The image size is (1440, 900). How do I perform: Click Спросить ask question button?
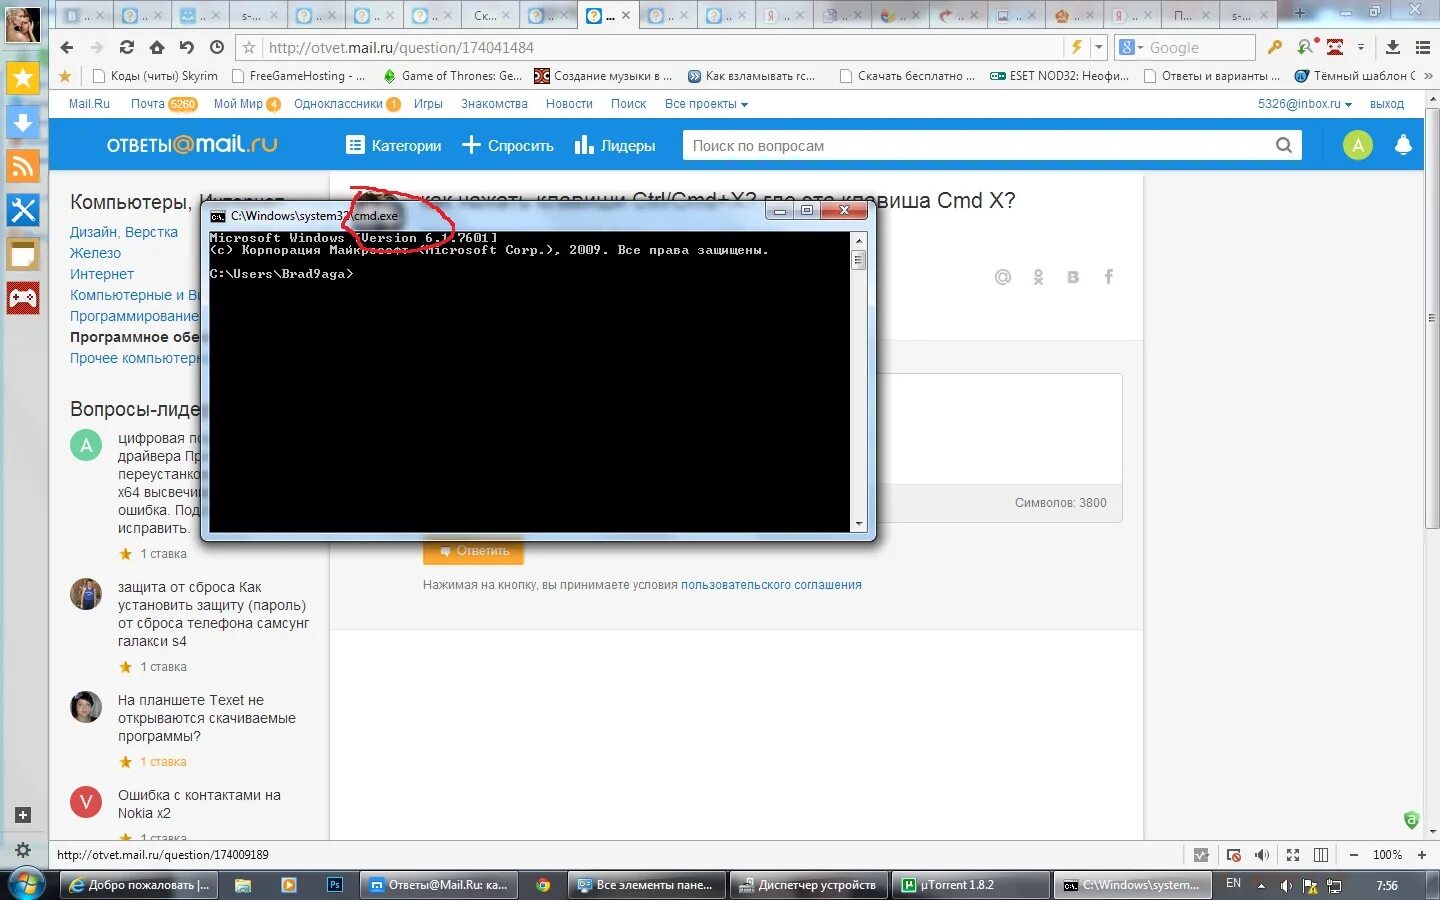[x=508, y=145]
